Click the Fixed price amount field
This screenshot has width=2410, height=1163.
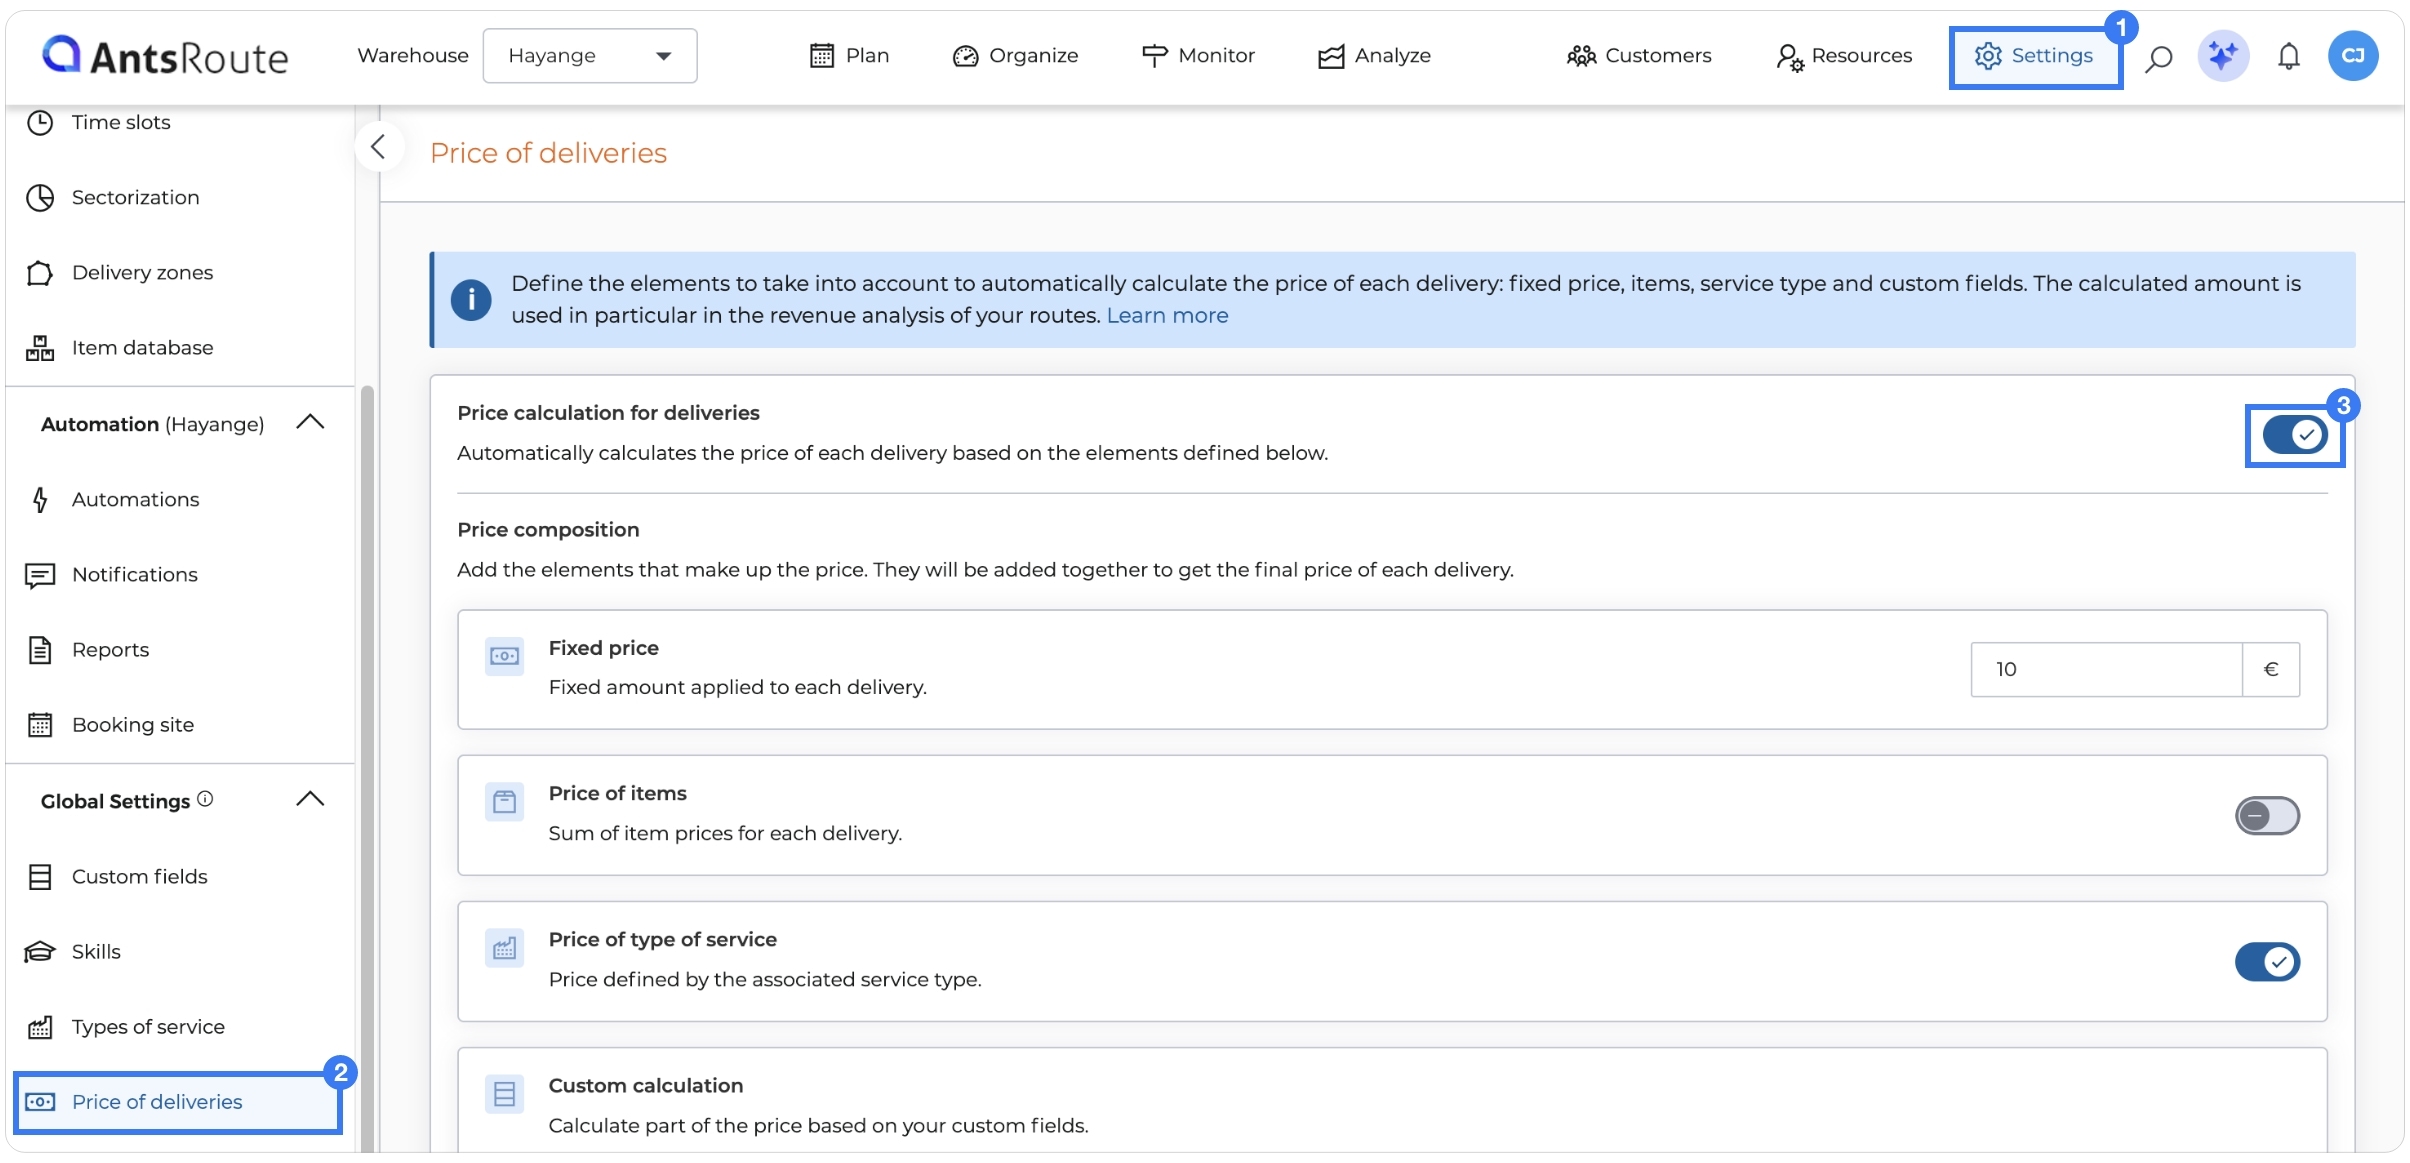2106,670
